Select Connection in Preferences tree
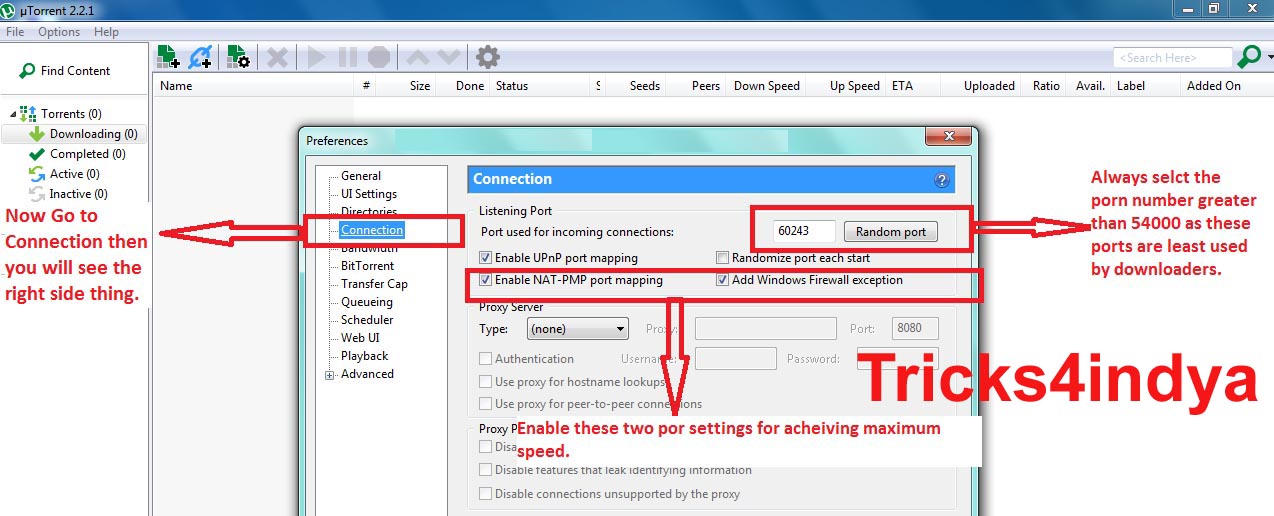This screenshot has width=1274, height=516. click(372, 230)
